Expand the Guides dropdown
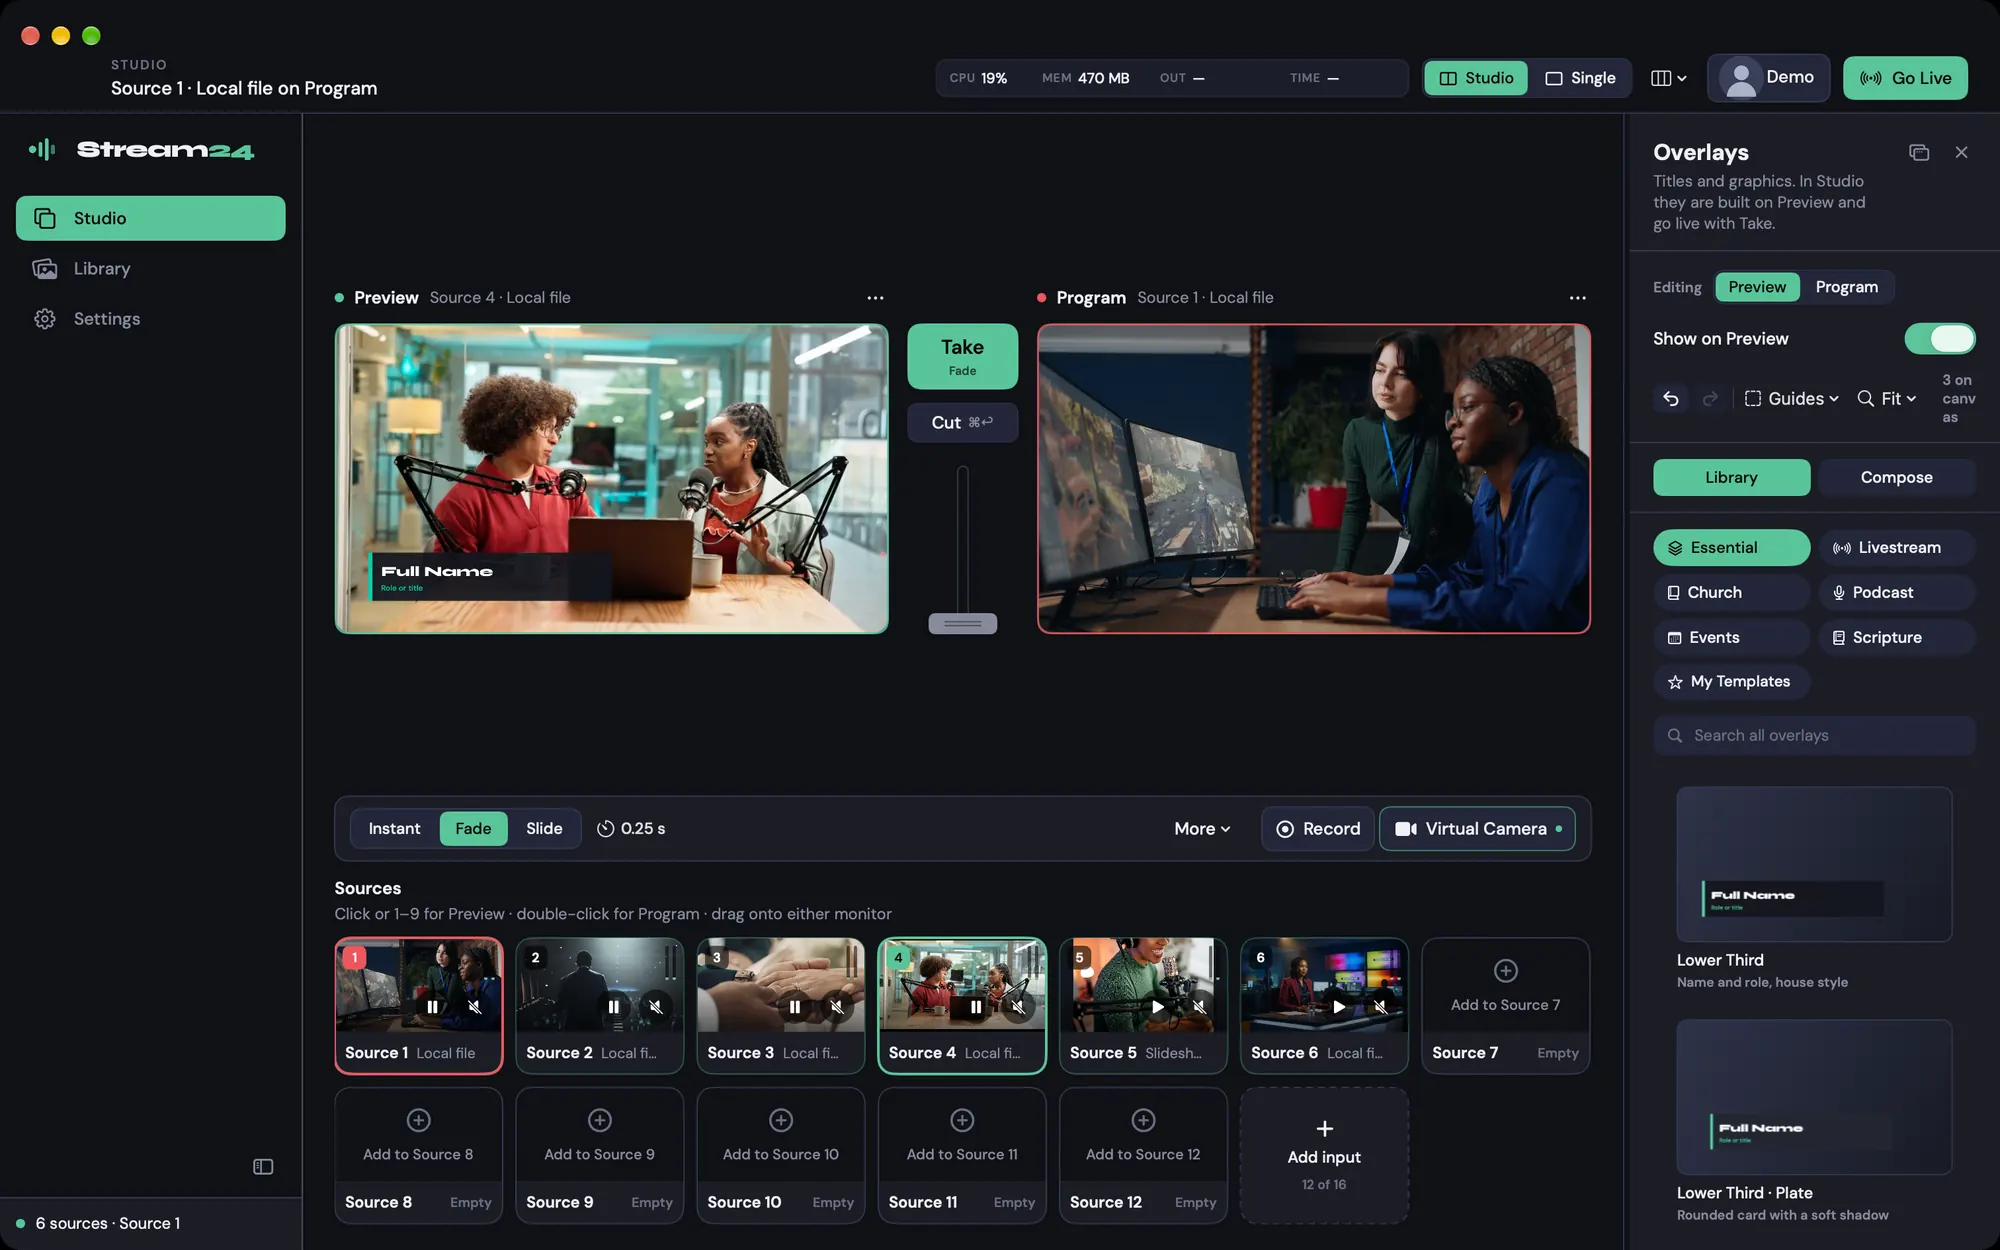This screenshot has height=1250, width=2000. 1792,398
